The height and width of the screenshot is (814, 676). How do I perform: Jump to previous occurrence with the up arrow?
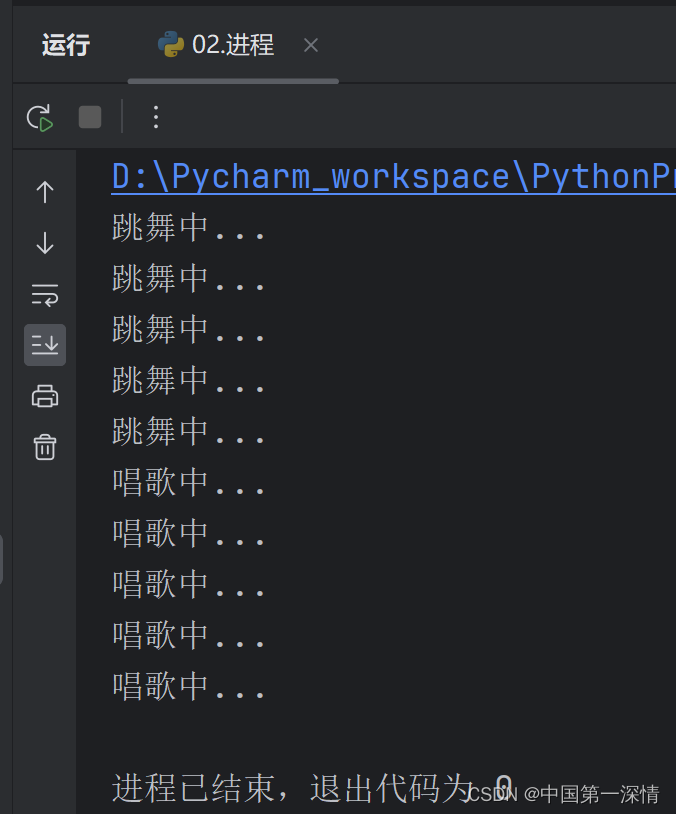pos(44,192)
